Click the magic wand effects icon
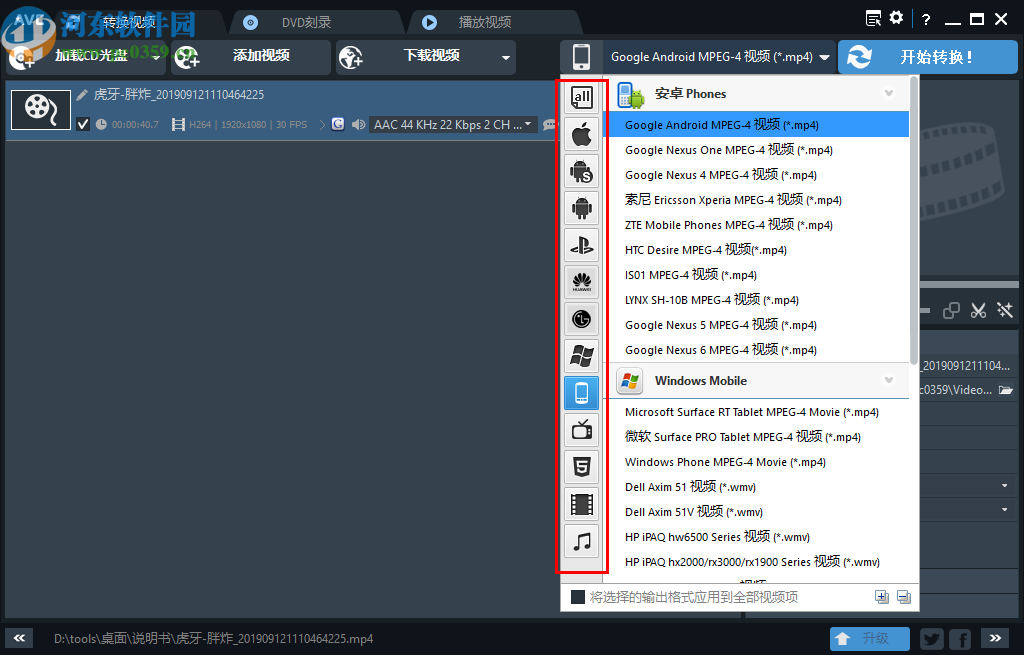 pyautogui.click(x=1004, y=310)
